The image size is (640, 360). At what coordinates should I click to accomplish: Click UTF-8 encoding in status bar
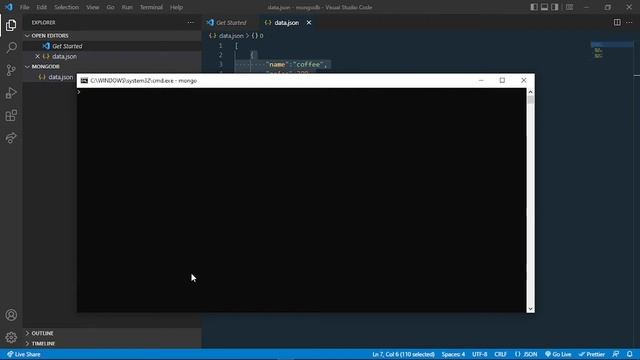tap(479, 354)
